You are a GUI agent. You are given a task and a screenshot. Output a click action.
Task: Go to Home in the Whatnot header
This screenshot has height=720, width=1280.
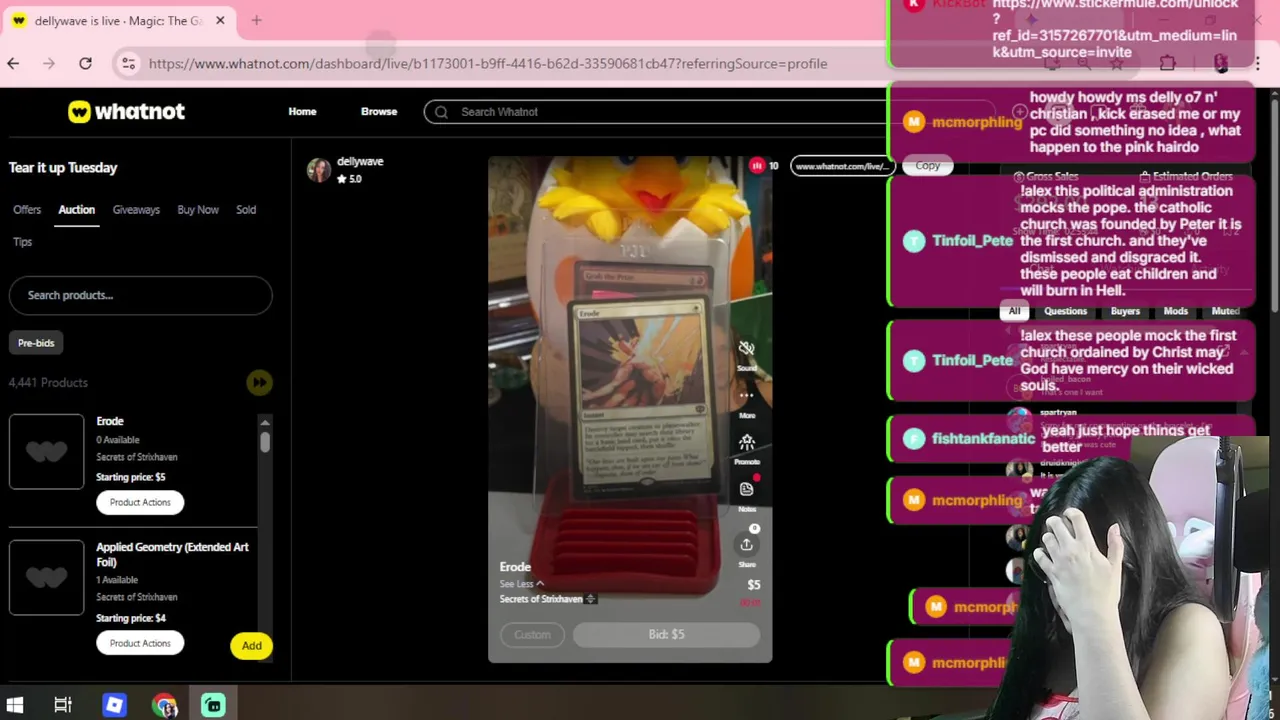click(x=302, y=111)
